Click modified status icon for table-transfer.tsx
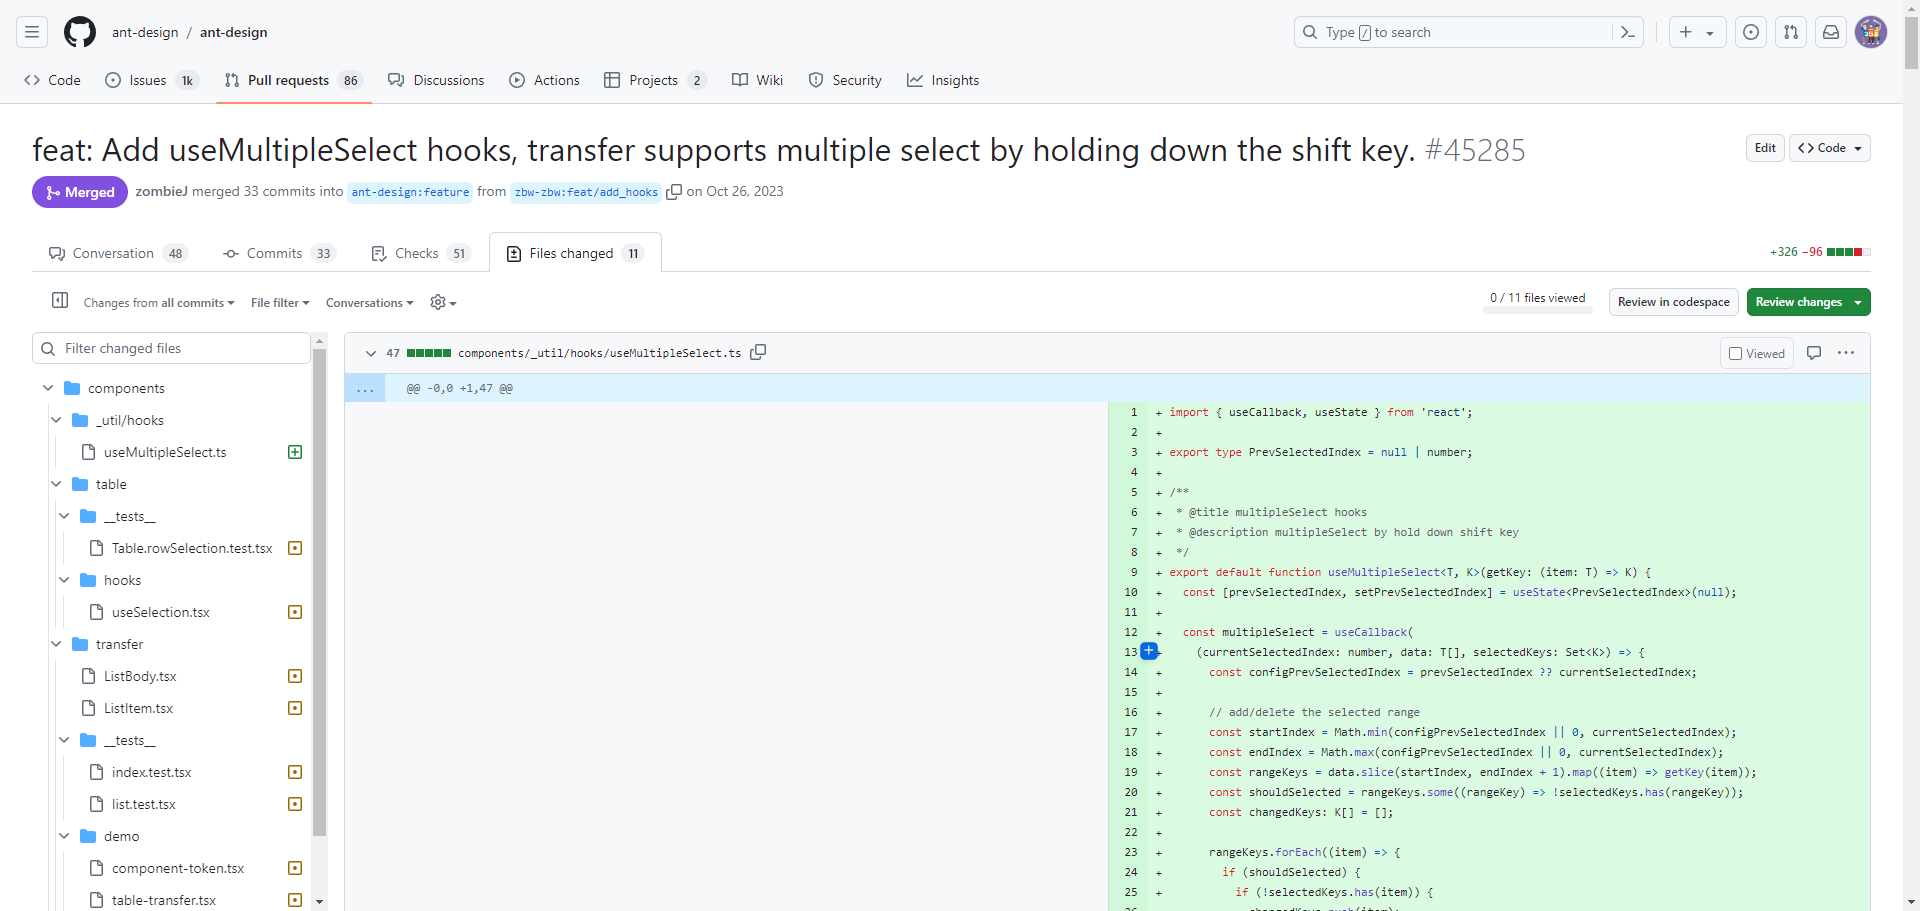The image size is (1920, 911). [x=295, y=900]
